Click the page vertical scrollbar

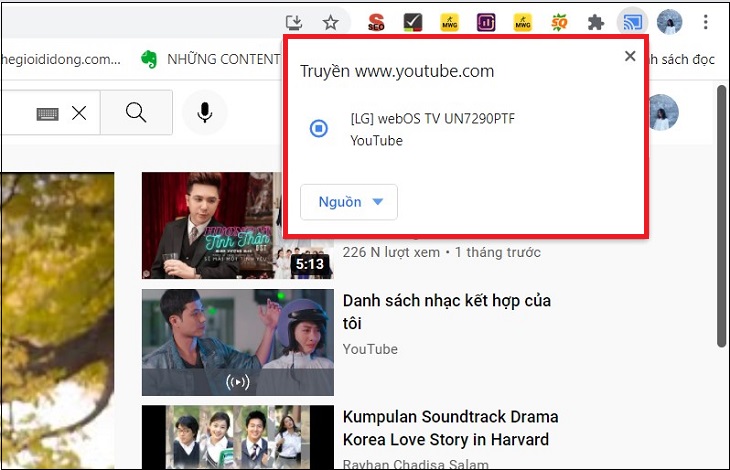(x=721, y=216)
